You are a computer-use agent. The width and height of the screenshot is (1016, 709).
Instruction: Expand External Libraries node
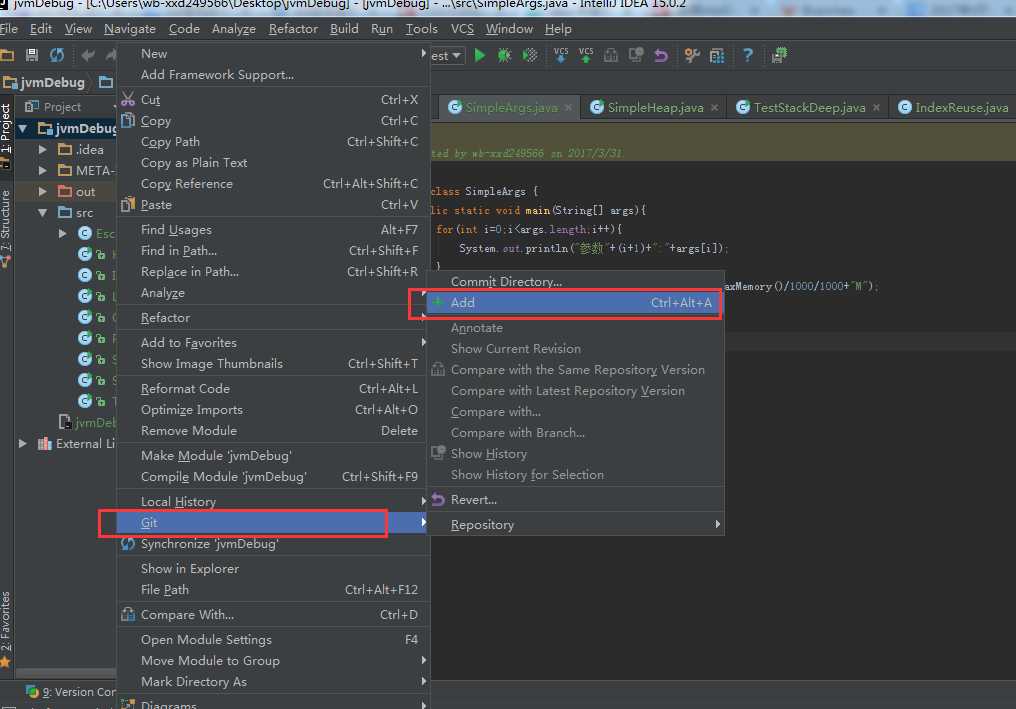[23, 443]
